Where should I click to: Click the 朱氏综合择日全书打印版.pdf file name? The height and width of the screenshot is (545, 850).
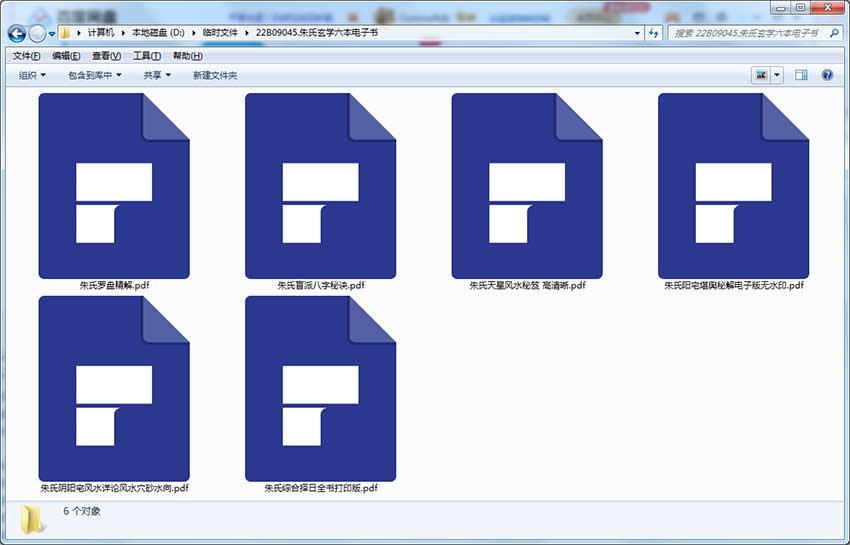[321, 488]
